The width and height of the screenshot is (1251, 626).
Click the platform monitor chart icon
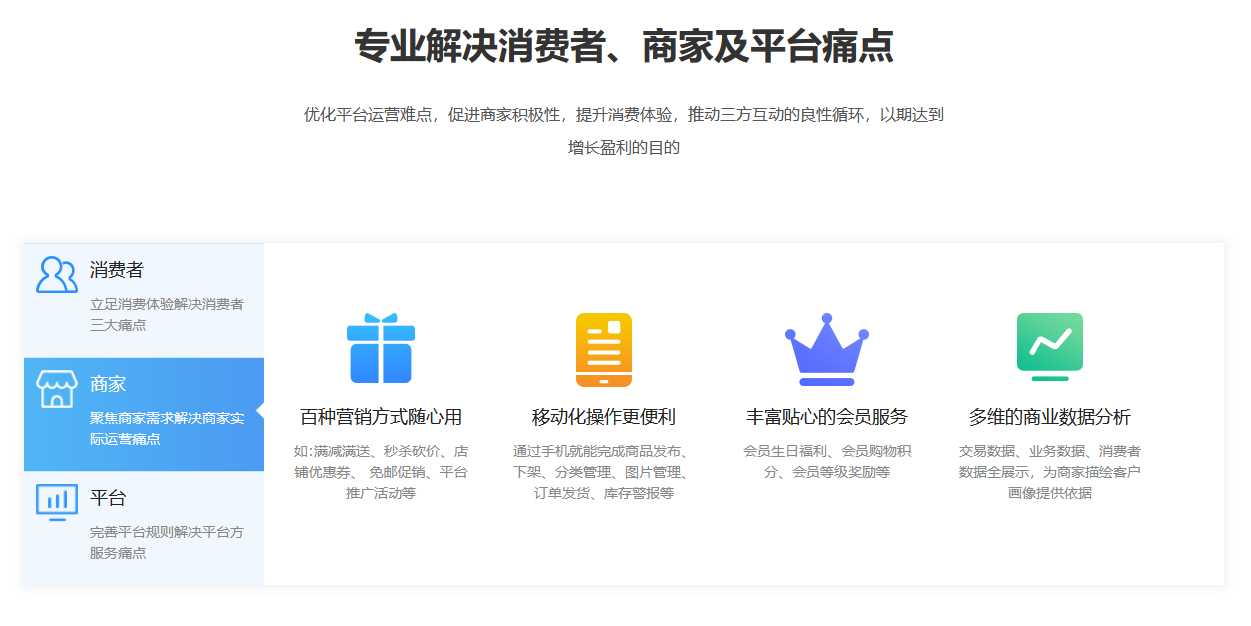tap(57, 502)
